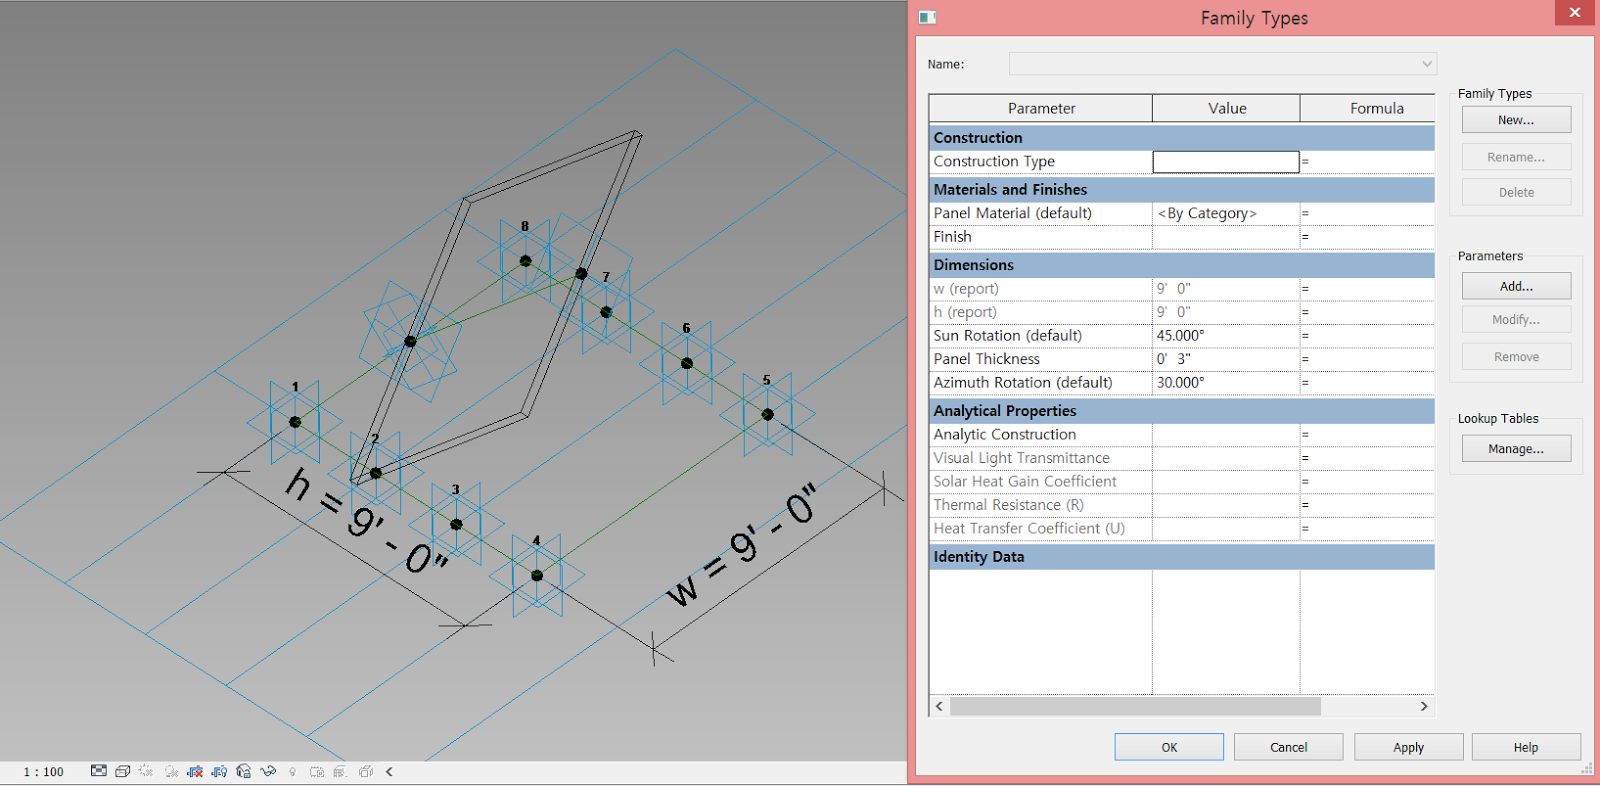Toggle Shadows icon in view control bar

tap(171, 771)
